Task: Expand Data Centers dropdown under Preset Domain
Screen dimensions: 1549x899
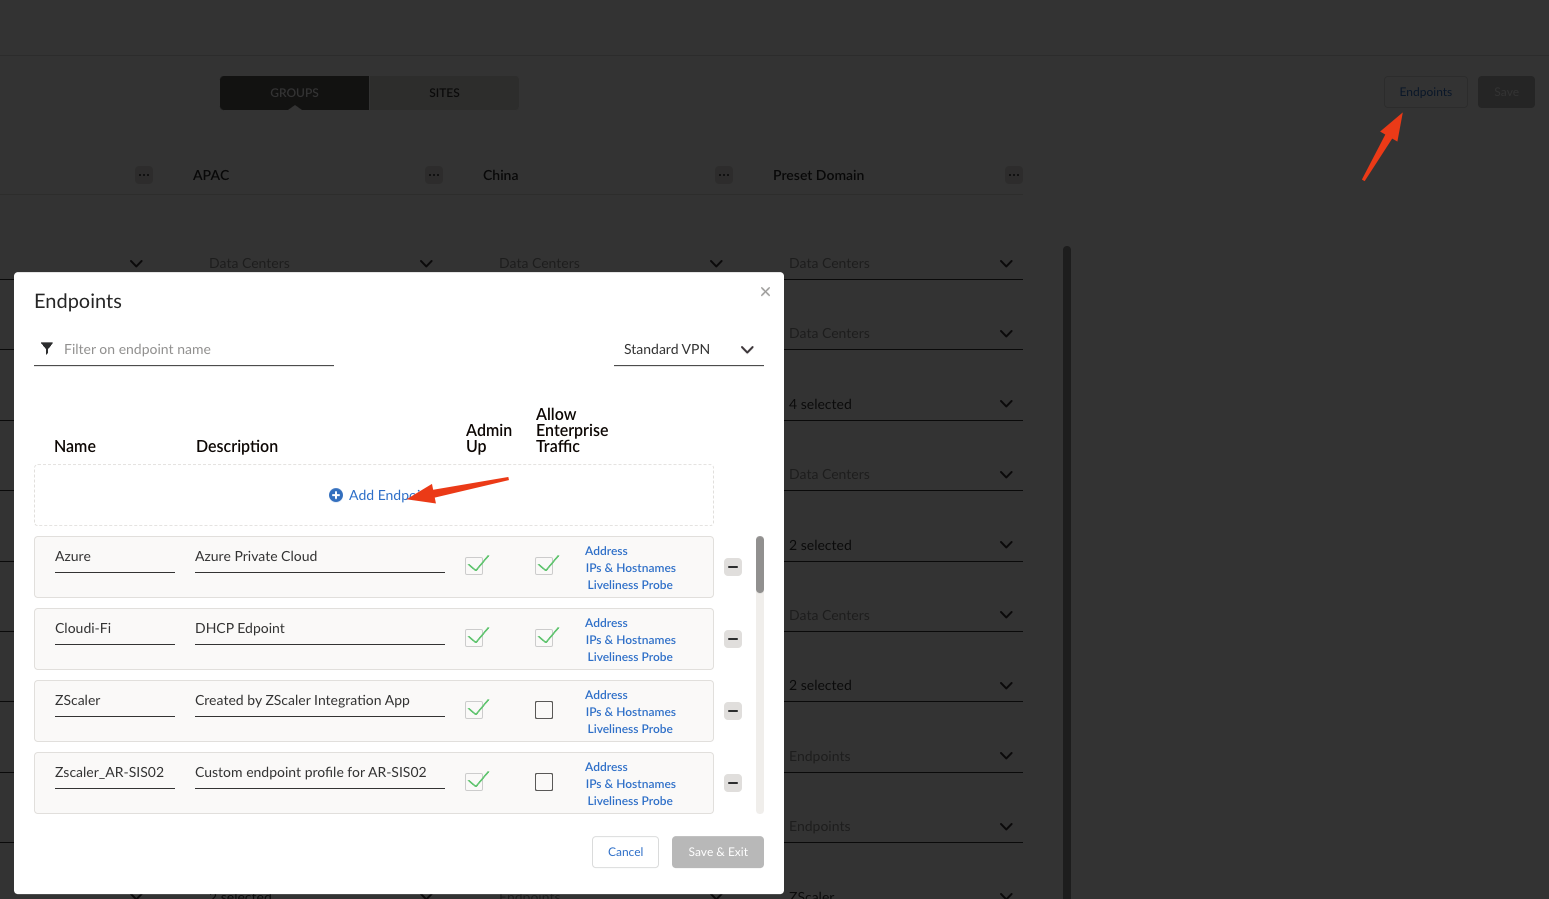Action: coord(1006,264)
